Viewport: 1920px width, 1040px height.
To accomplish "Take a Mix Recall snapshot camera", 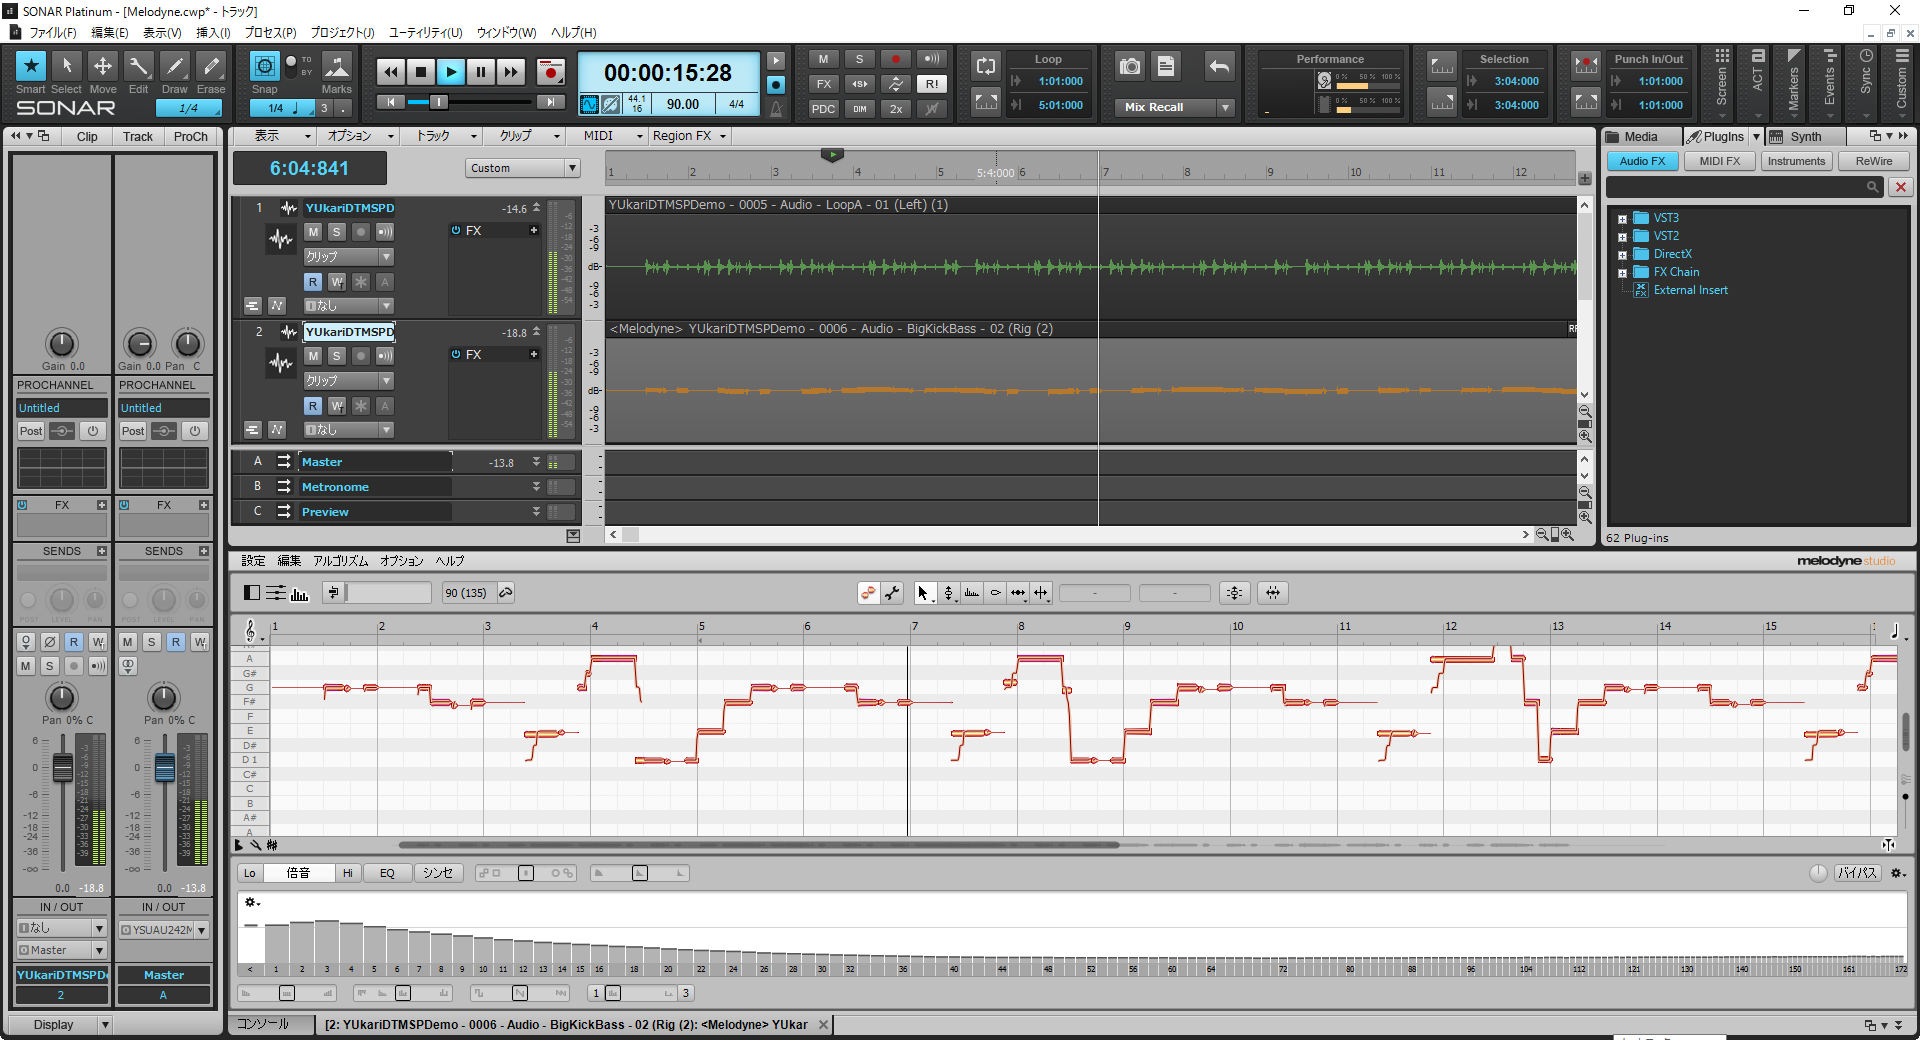I will click(1130, 66).
